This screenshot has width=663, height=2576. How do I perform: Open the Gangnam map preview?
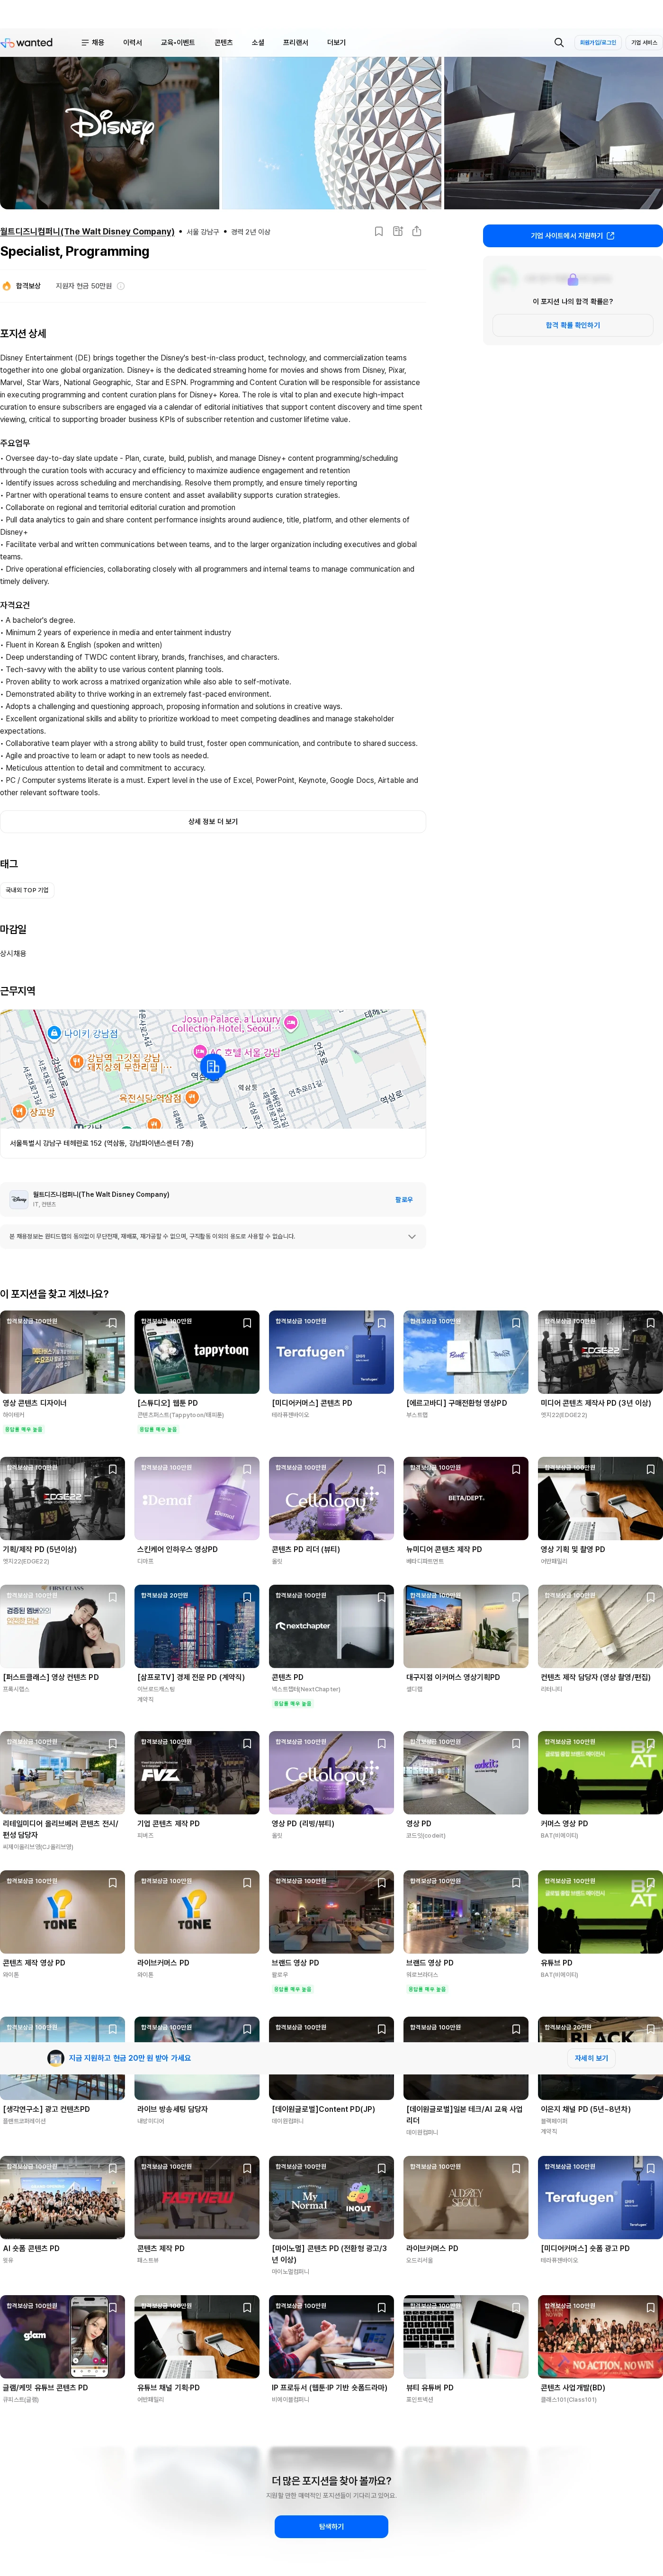[213, 1068]
